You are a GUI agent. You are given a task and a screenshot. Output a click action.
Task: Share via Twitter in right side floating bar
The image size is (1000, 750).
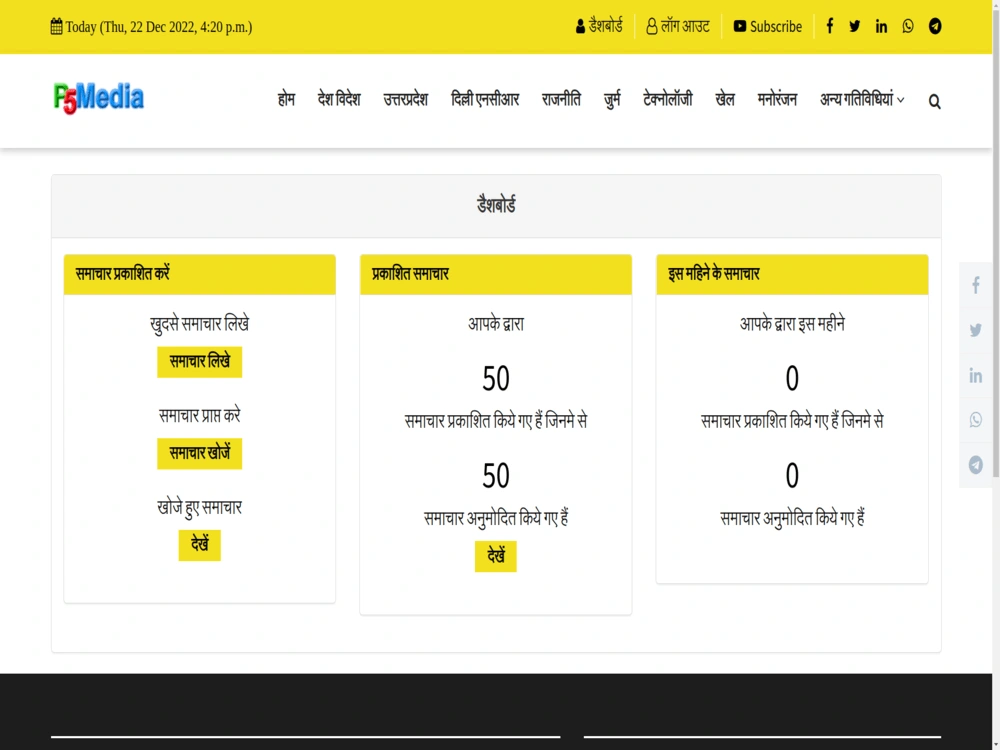975,330
